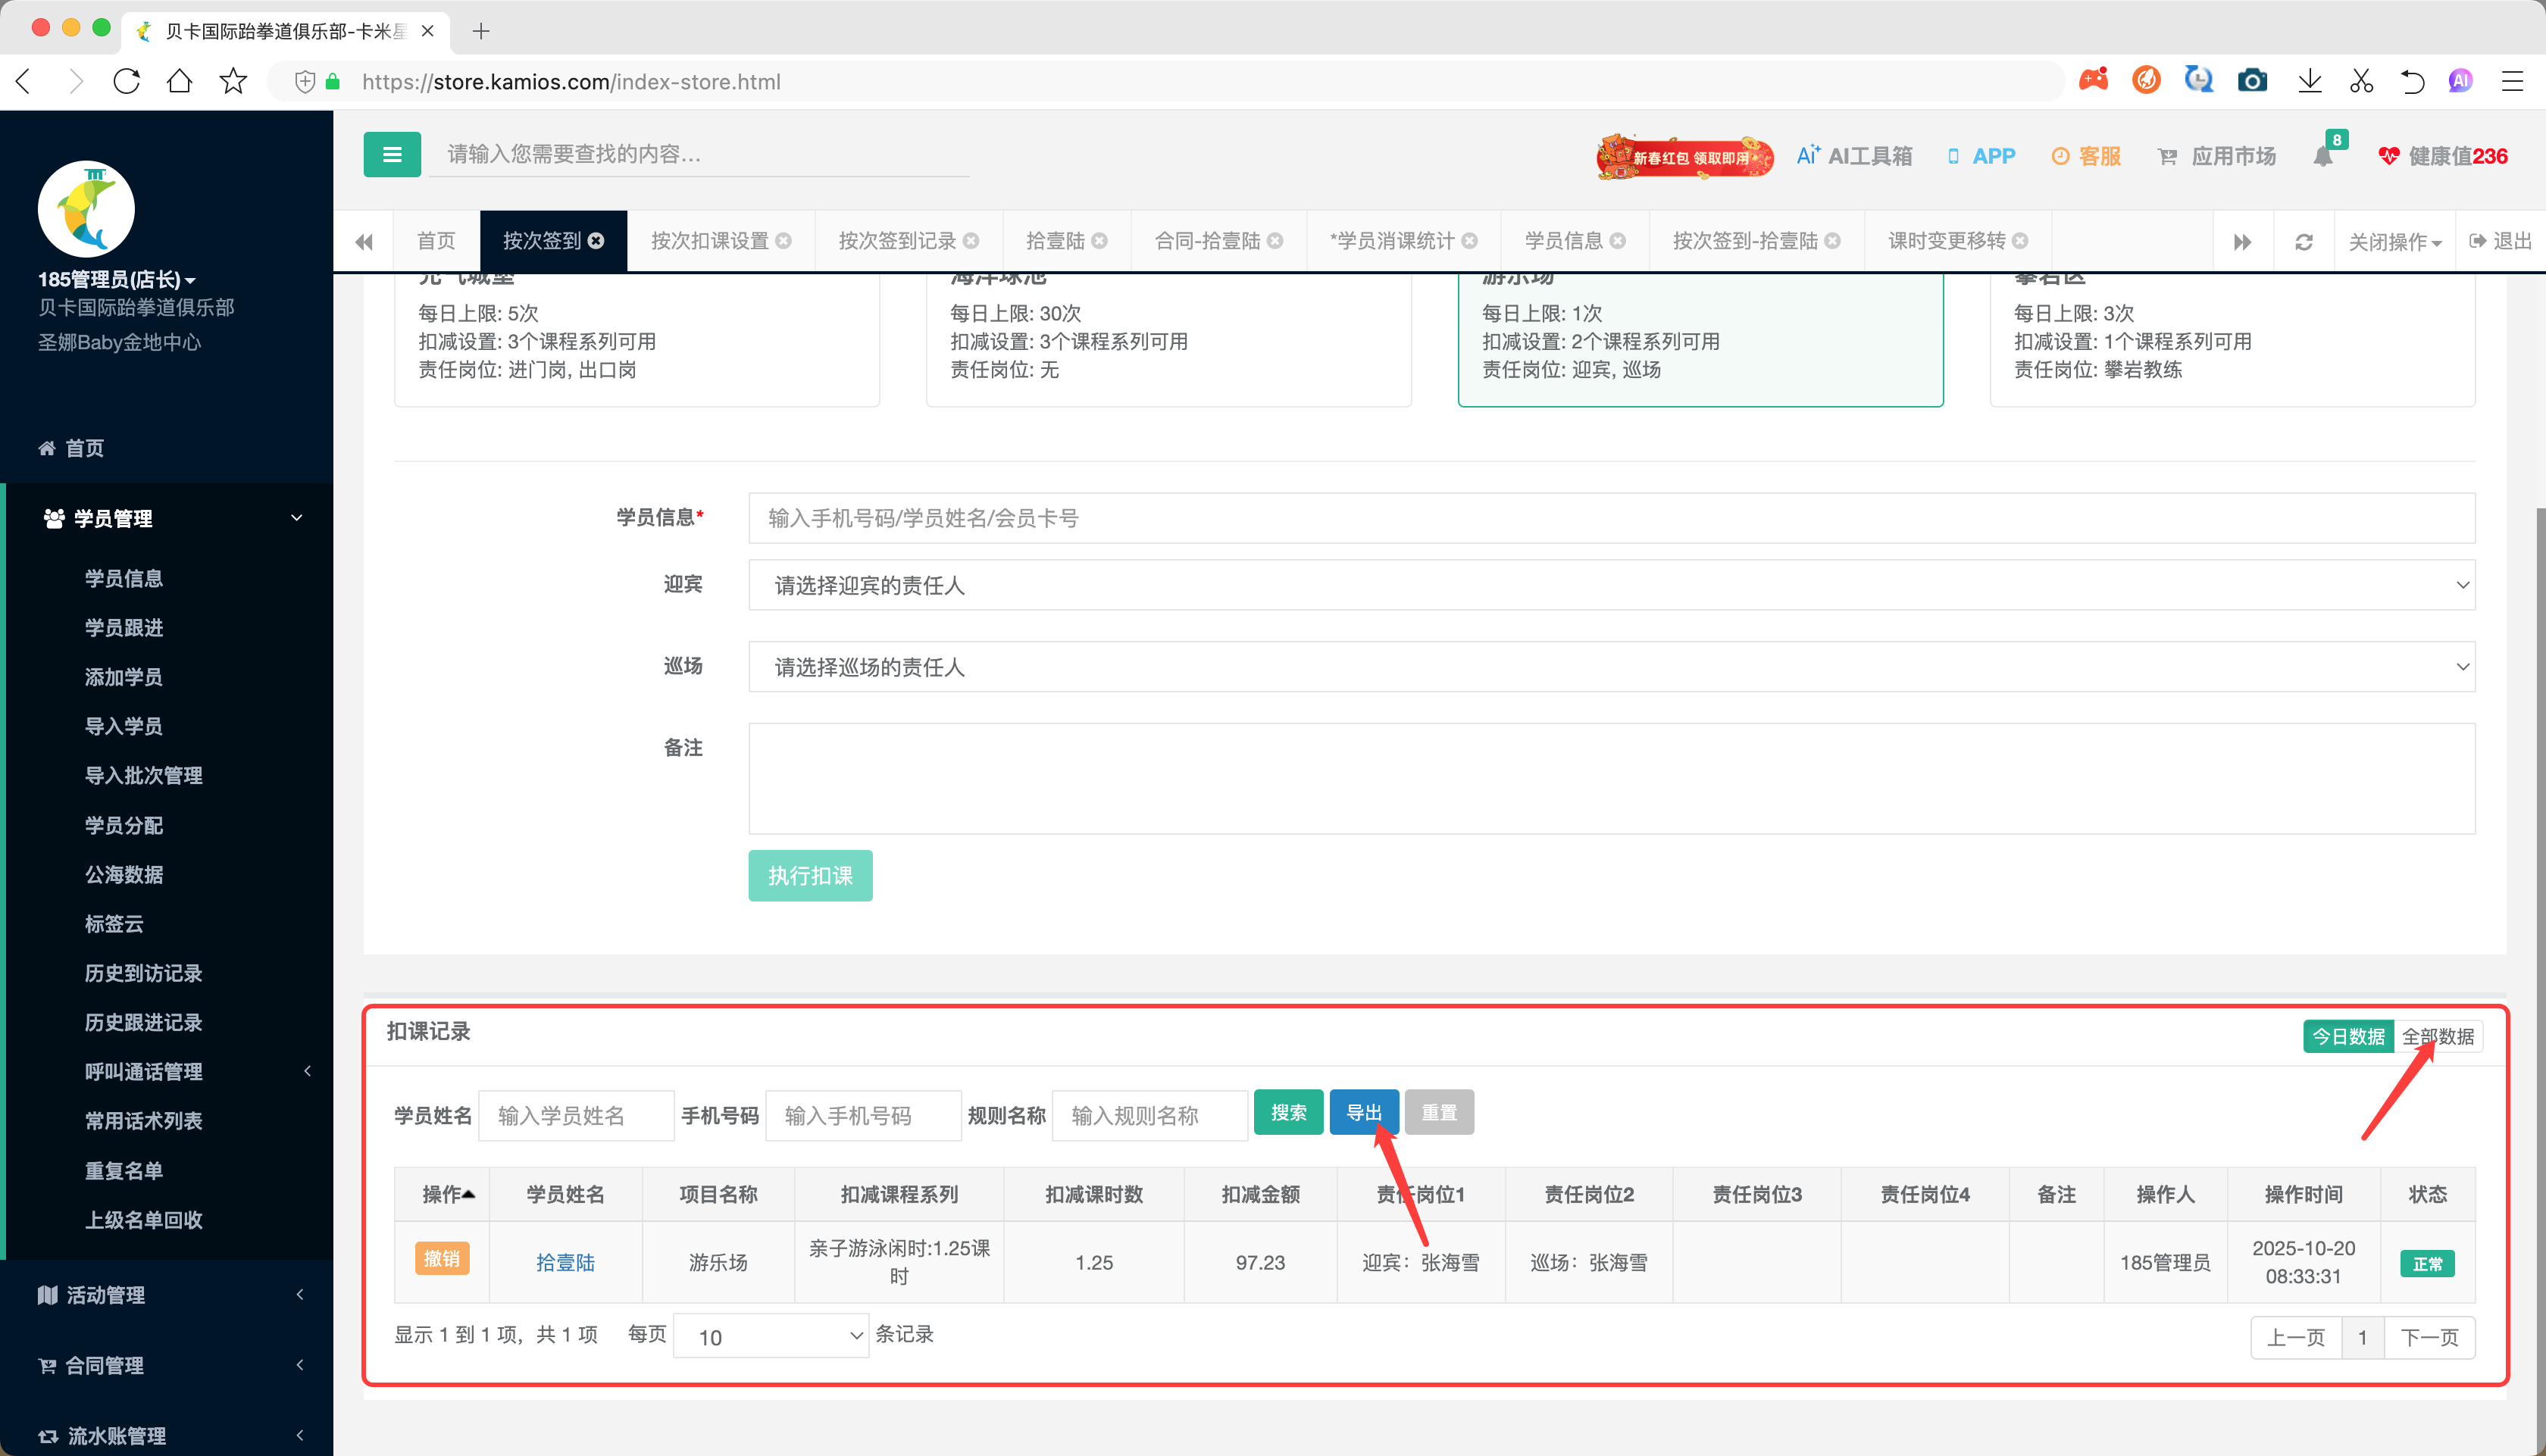Click the 学员信息 search input
Viewport: 2546px width, 1456px height.
[x=1611, y=518]
